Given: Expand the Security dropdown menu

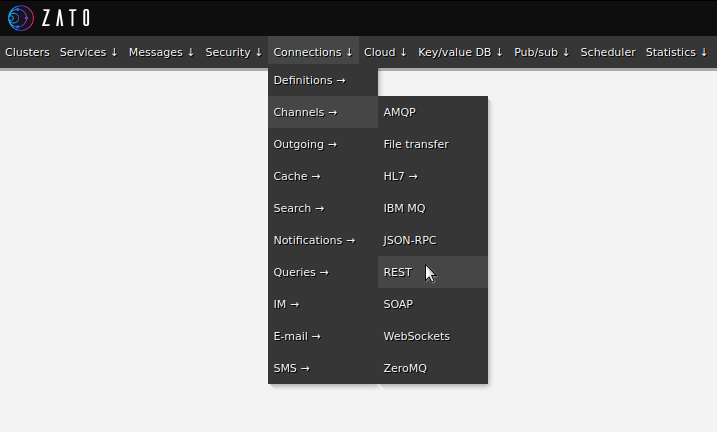Looking at the screenshot, I should coord(234,52).
